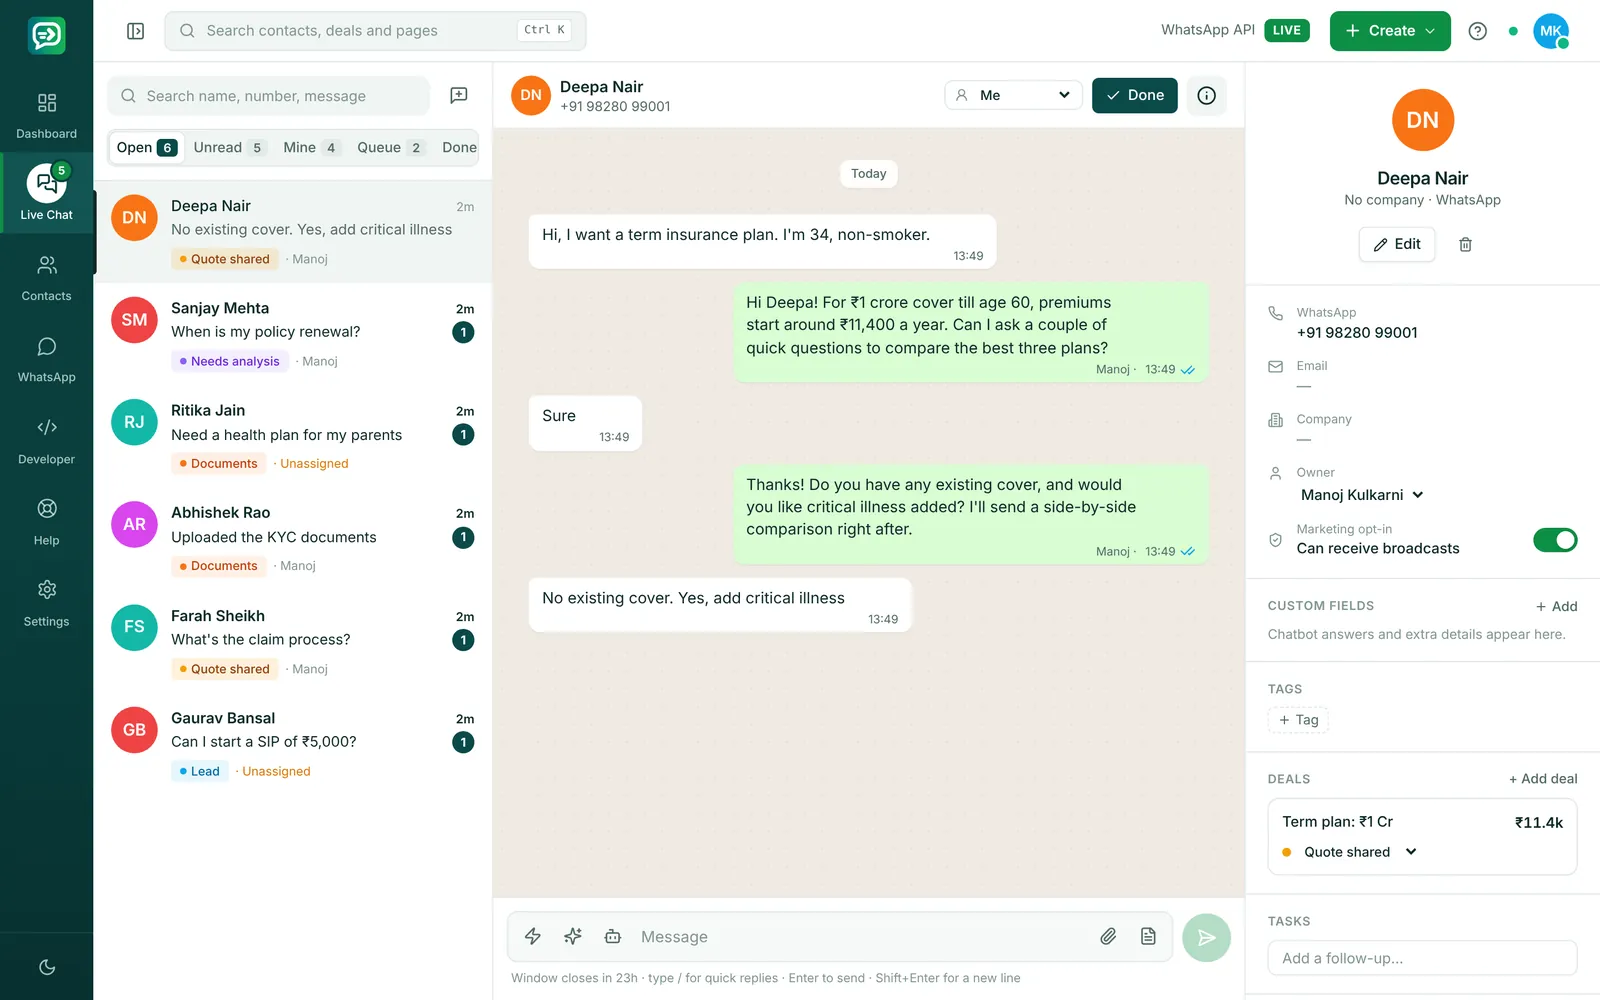Click the global search contacts field

click(x=375, y=31)
